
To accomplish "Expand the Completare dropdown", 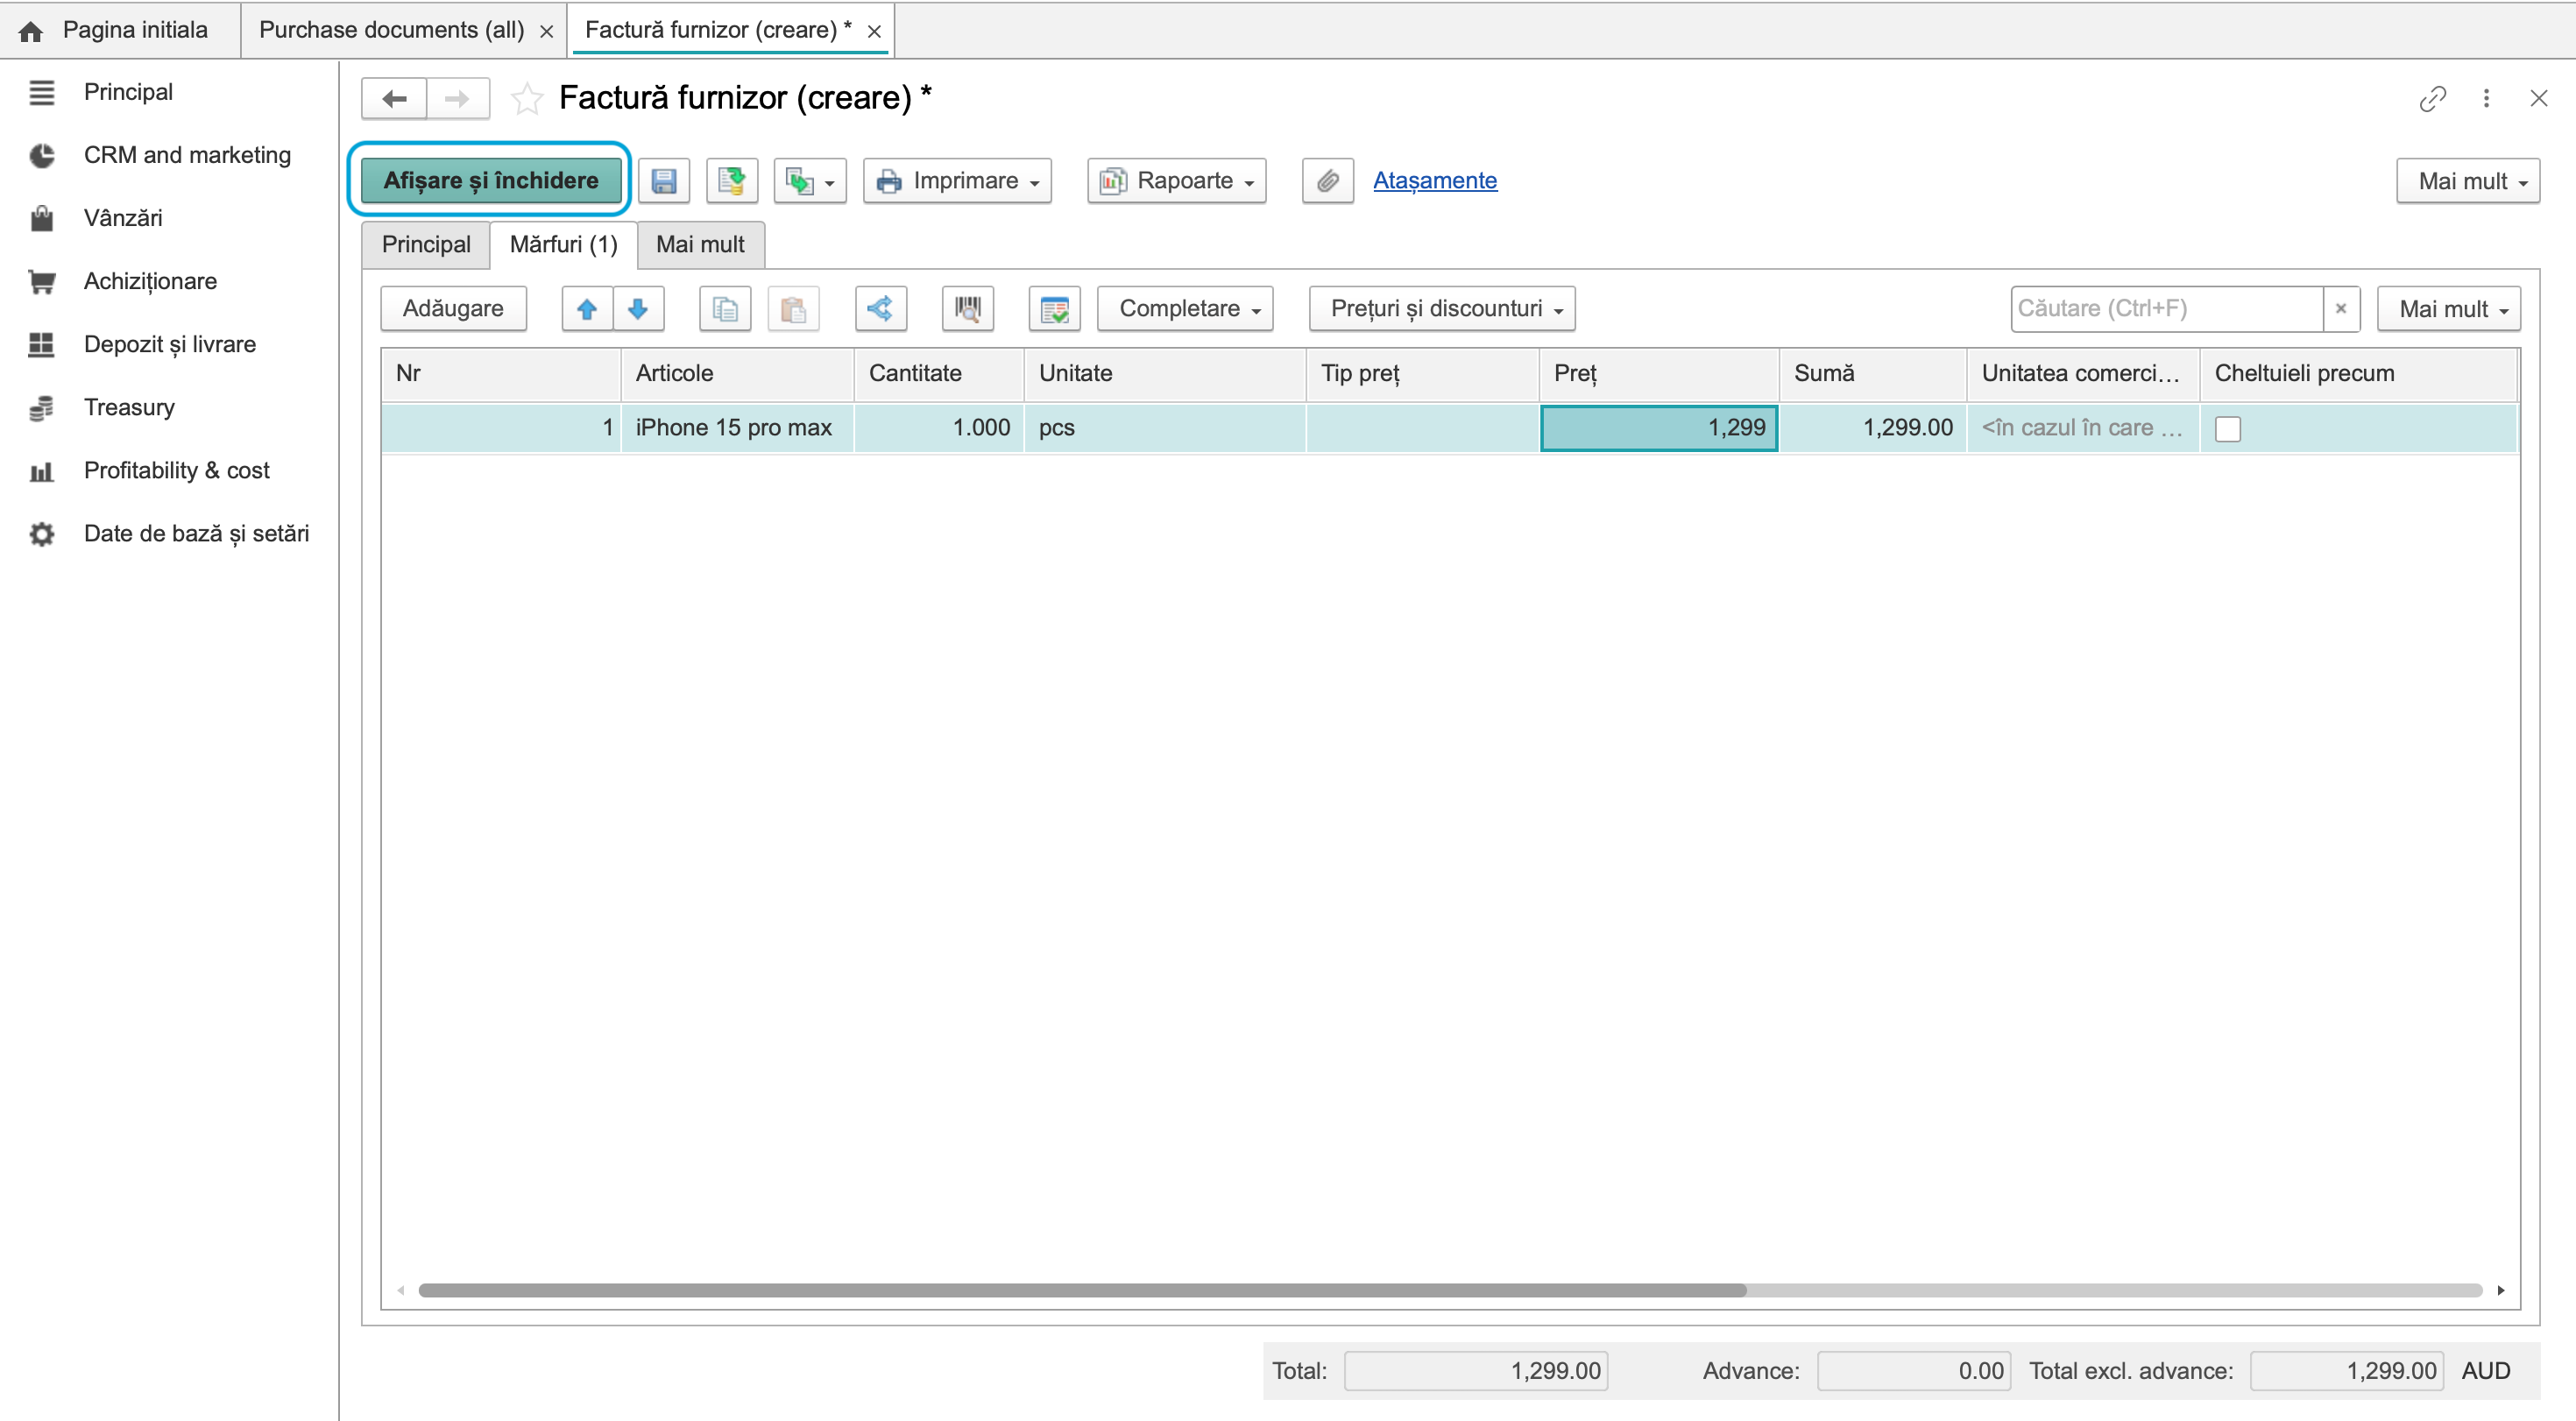I will (1185, 309).
